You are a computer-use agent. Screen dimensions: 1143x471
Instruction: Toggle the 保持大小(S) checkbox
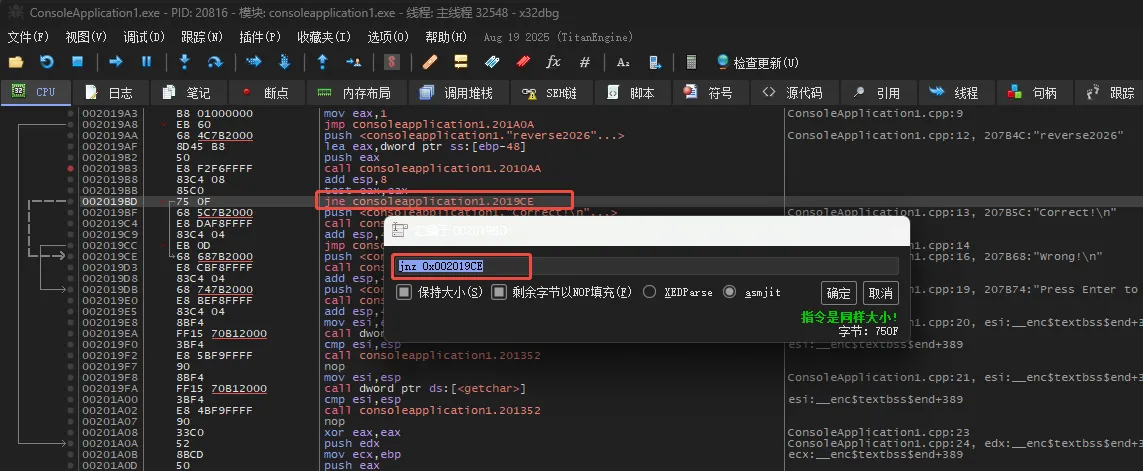(404, 292)
